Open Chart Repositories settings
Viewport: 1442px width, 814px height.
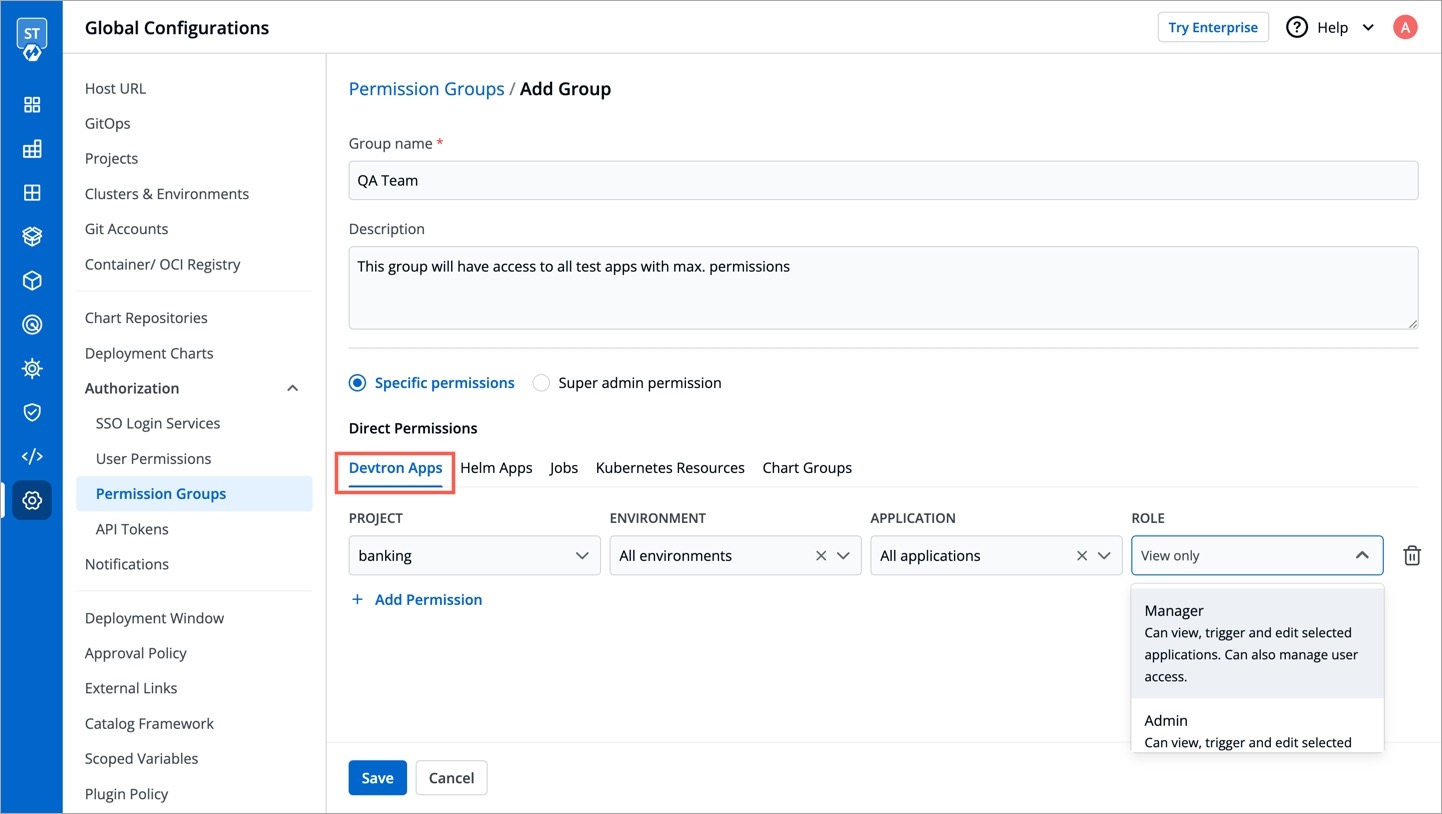(x=146, y=318)
